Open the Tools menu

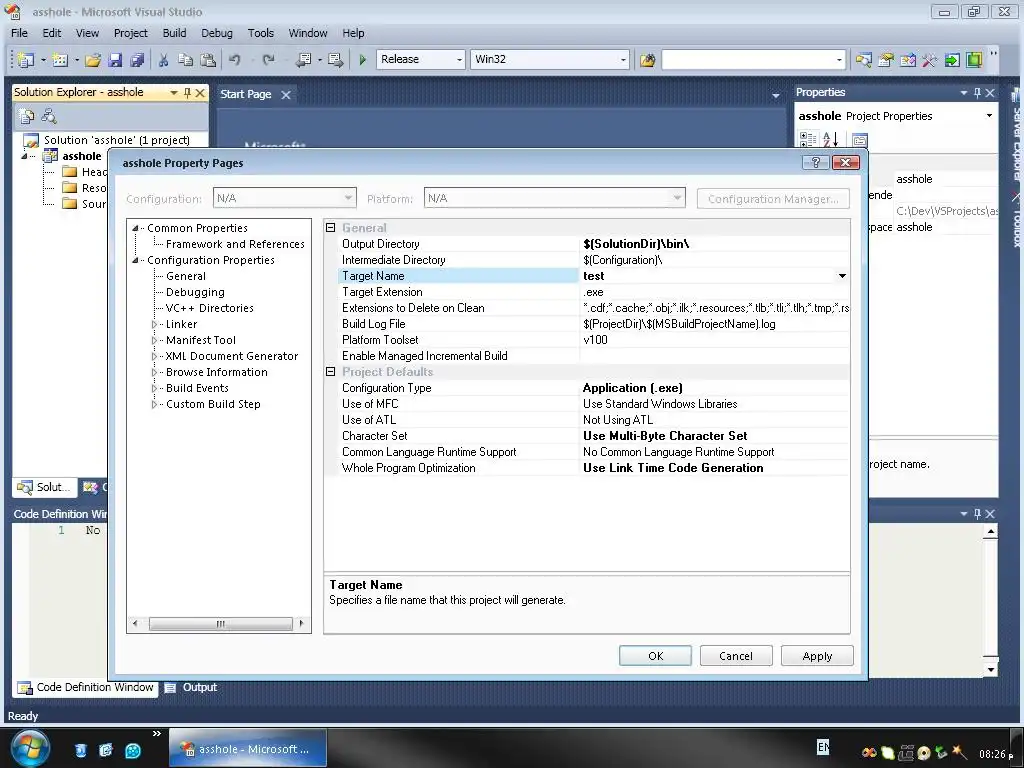tap(261, 33)
